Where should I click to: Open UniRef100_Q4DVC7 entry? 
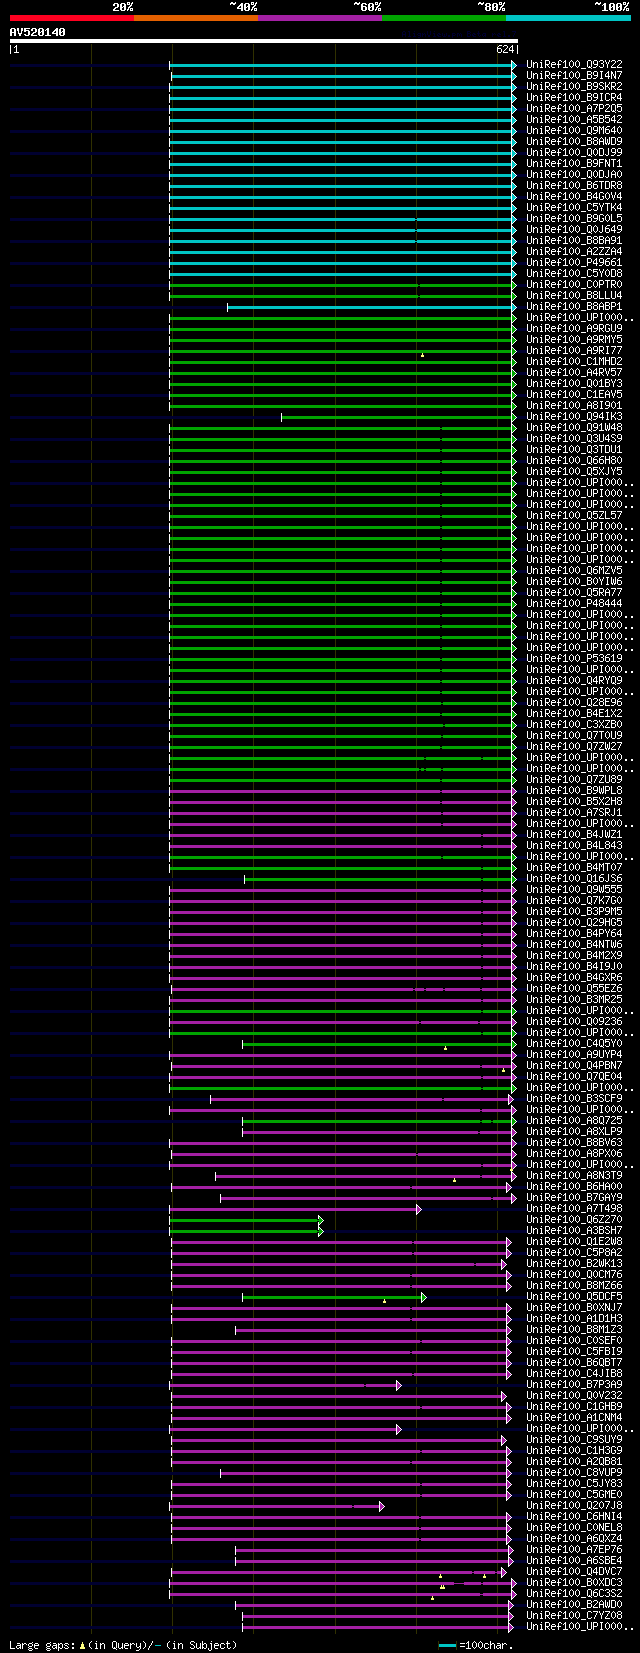click(574, 1571)
